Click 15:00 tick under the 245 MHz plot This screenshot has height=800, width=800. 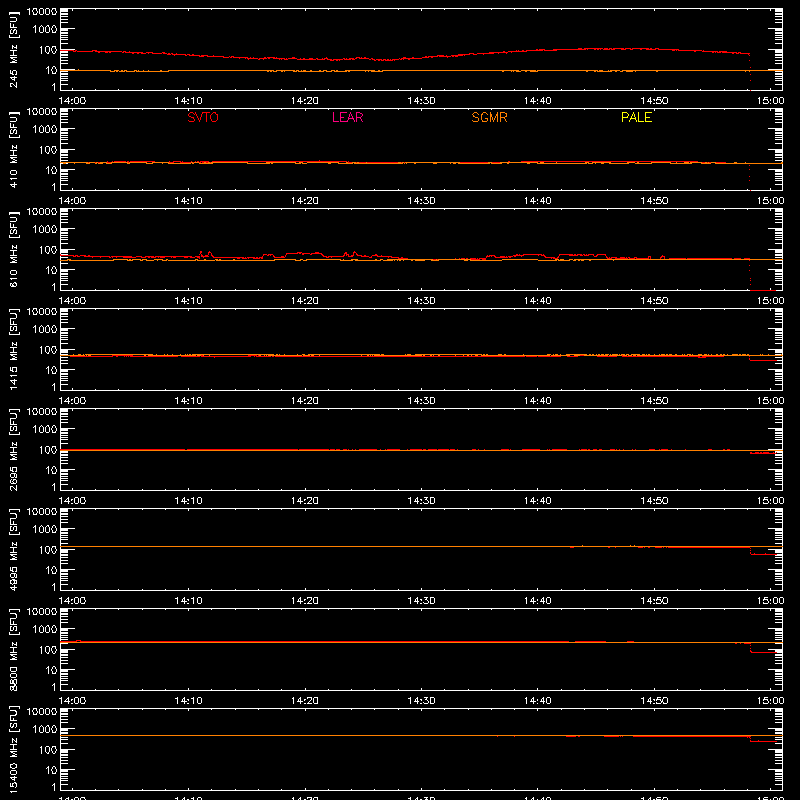[770, 101]
